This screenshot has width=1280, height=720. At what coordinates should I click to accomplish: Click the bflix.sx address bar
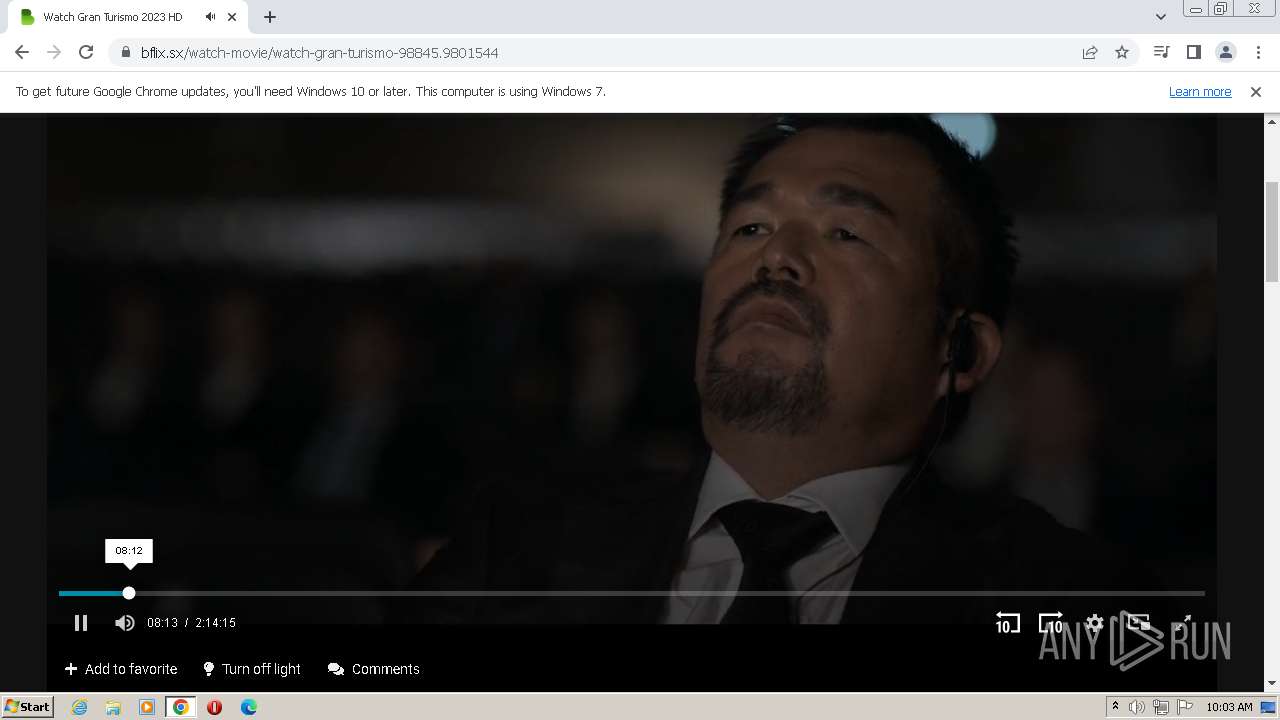[600, 52]
